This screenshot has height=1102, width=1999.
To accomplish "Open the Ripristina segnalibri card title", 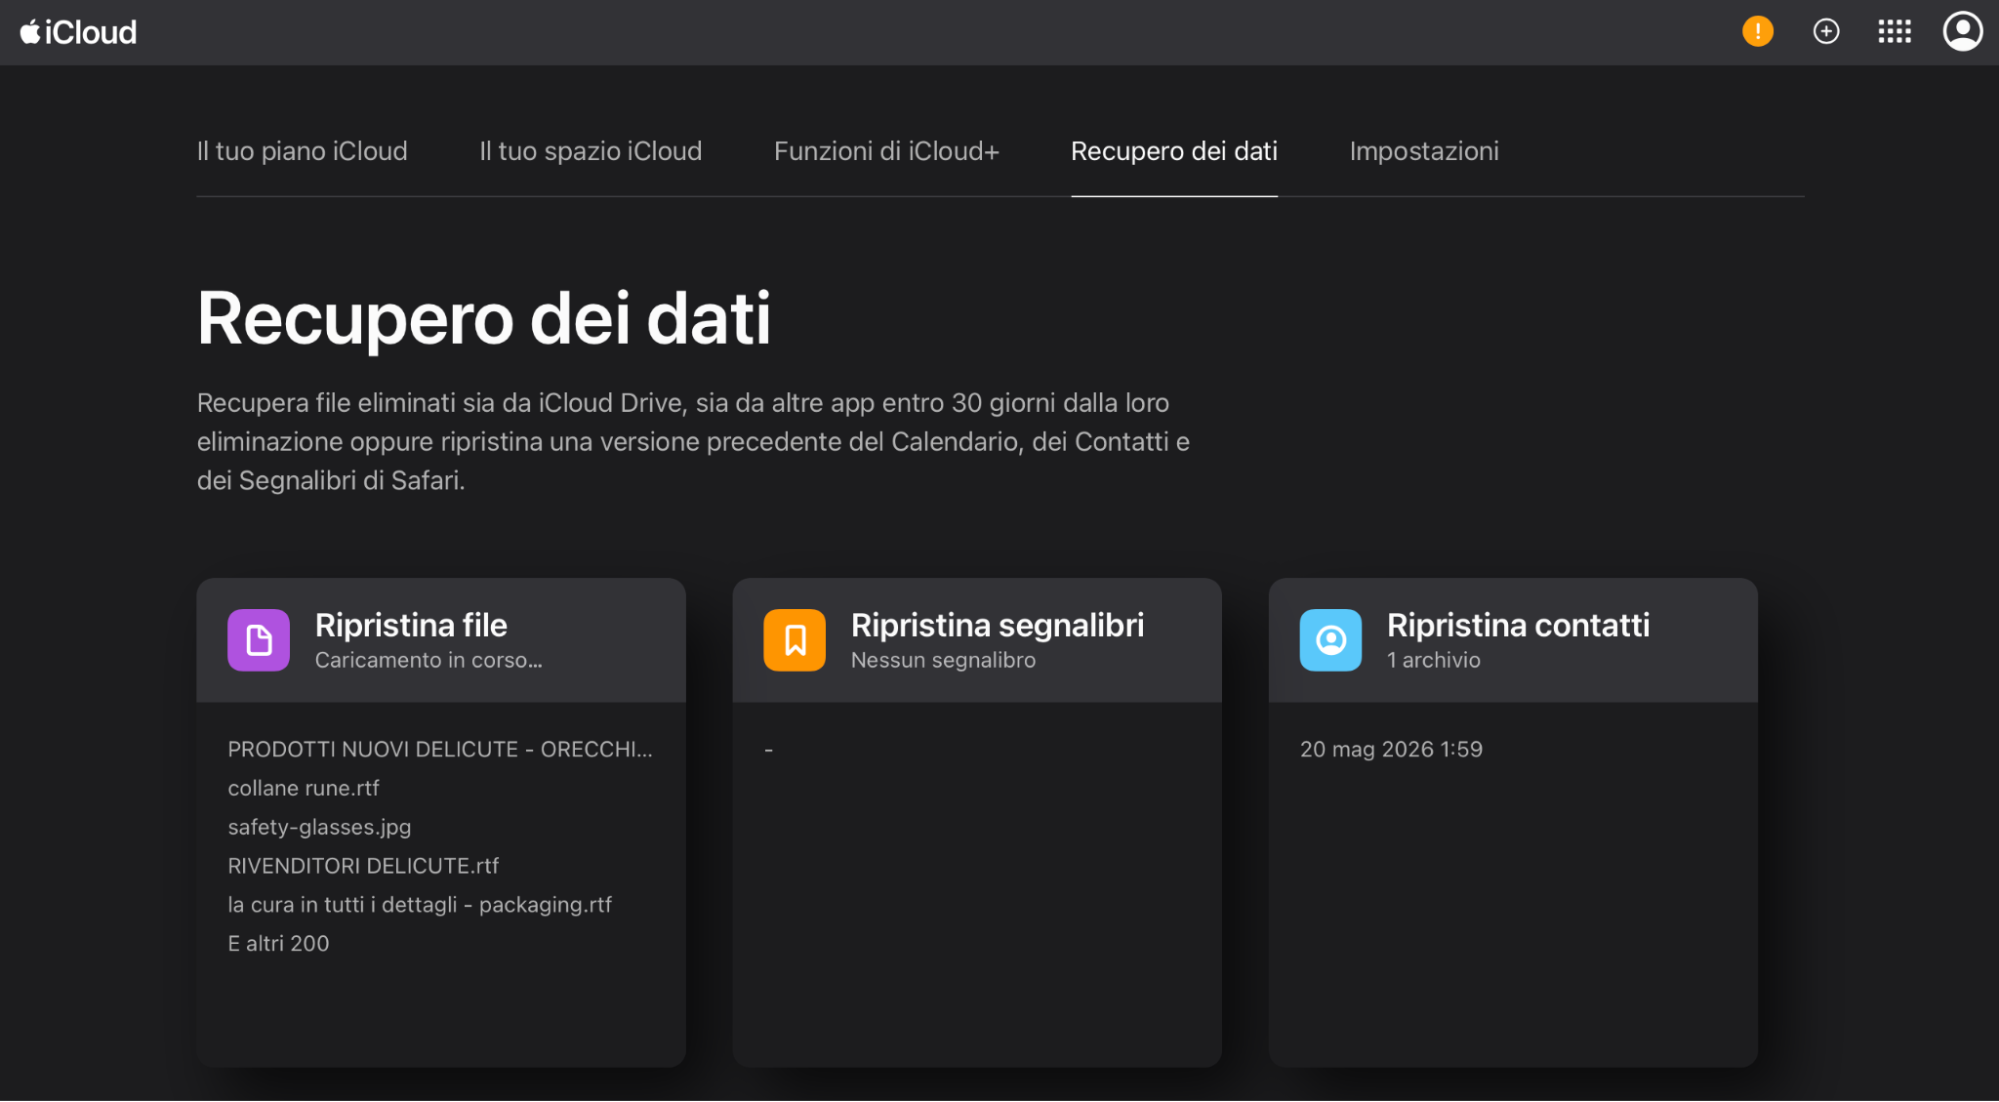I will (x=997, y=625).
